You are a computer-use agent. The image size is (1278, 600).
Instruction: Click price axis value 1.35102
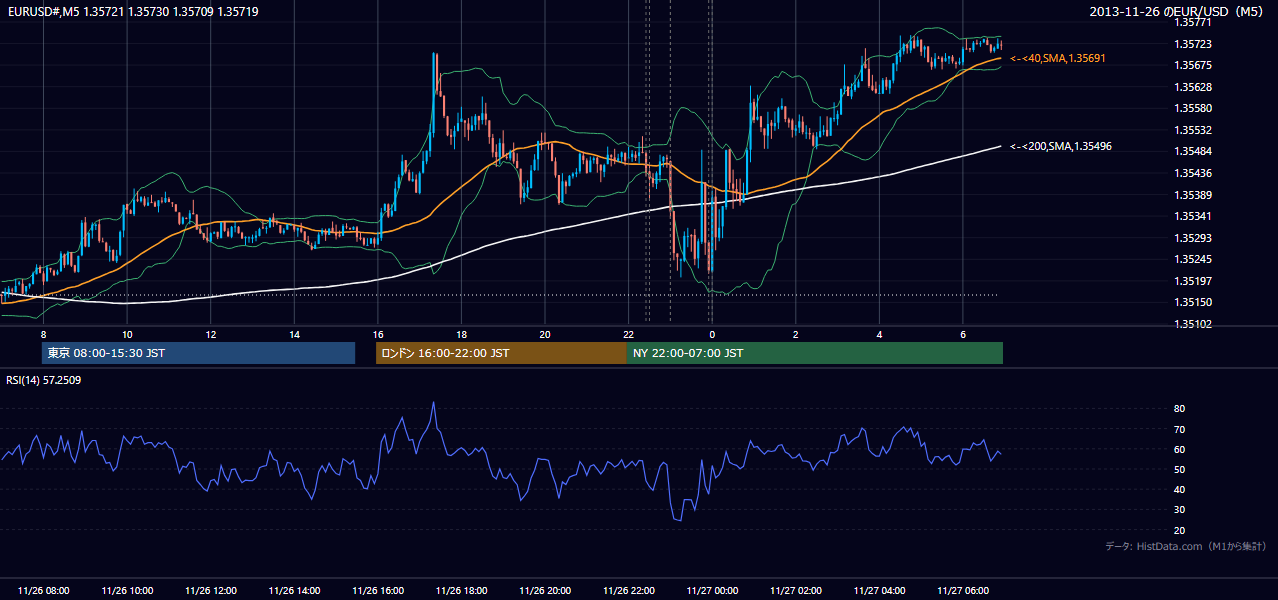pos(1191,324)
